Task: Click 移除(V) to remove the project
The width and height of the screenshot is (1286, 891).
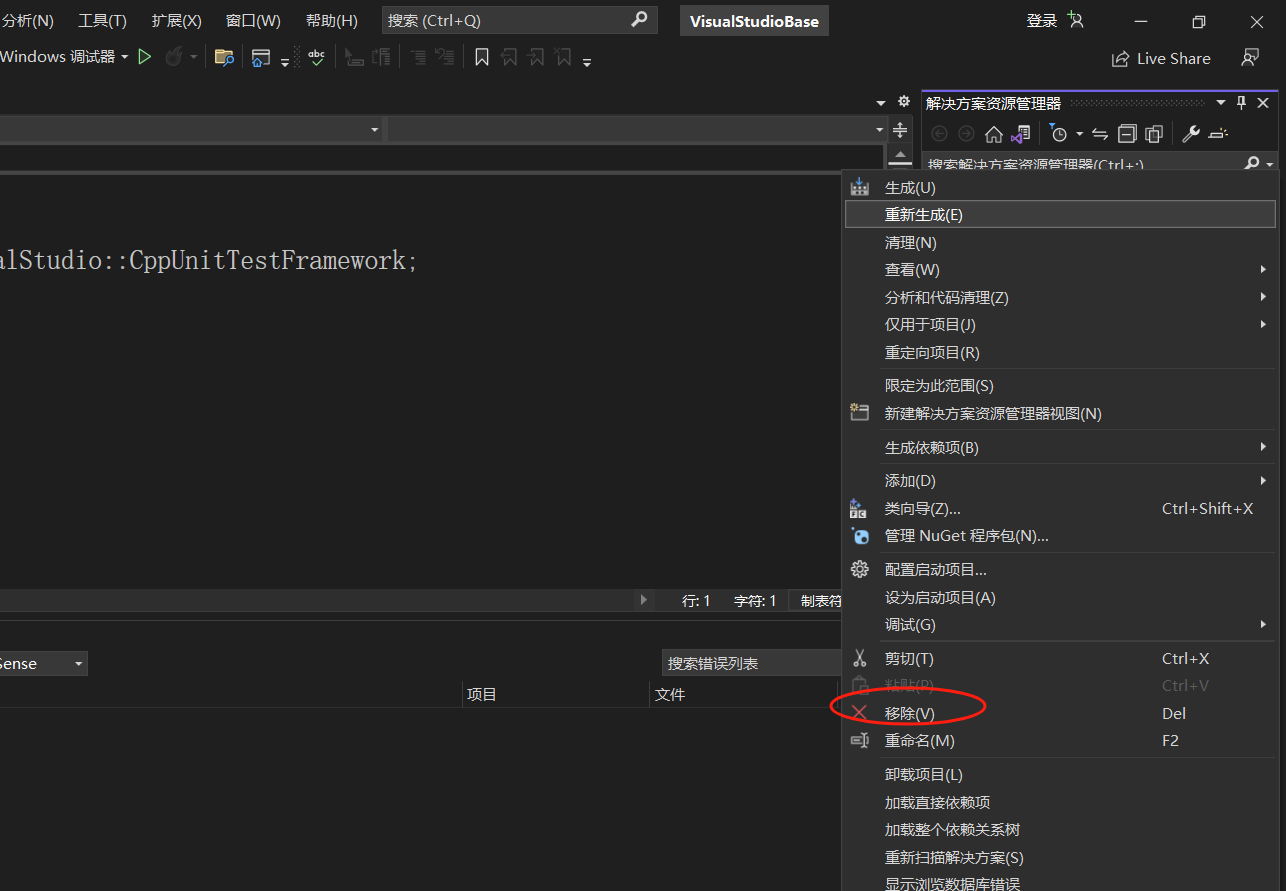Action: pyautogui.click(x=1060, y=713)
